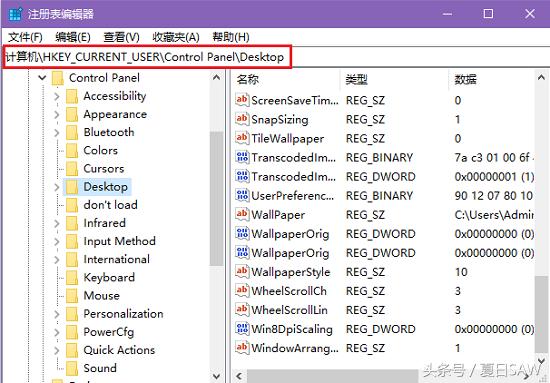
Task: Select the Quick Actions tree item
Action: (119, 350)
